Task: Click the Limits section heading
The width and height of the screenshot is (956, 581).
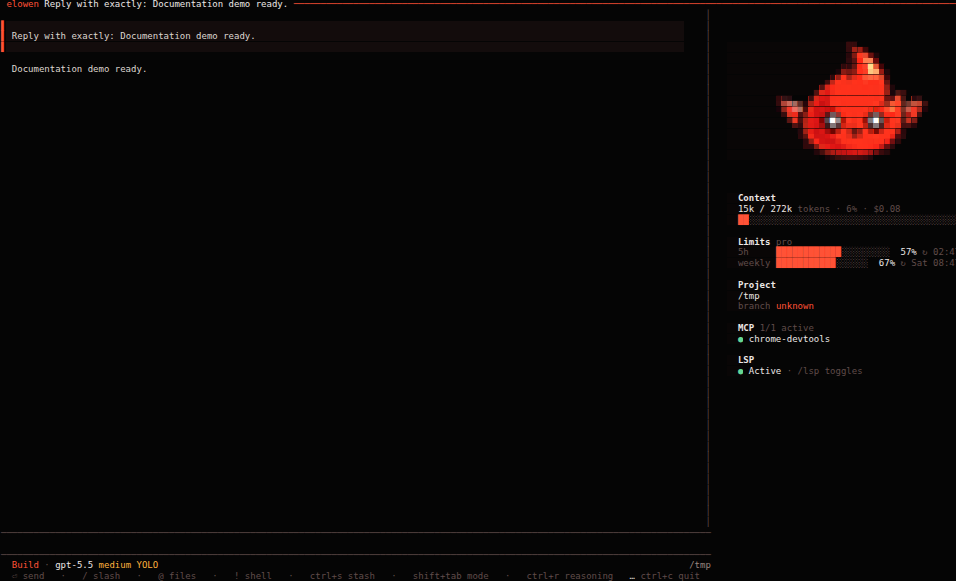Action: click(x=754, y=242)
